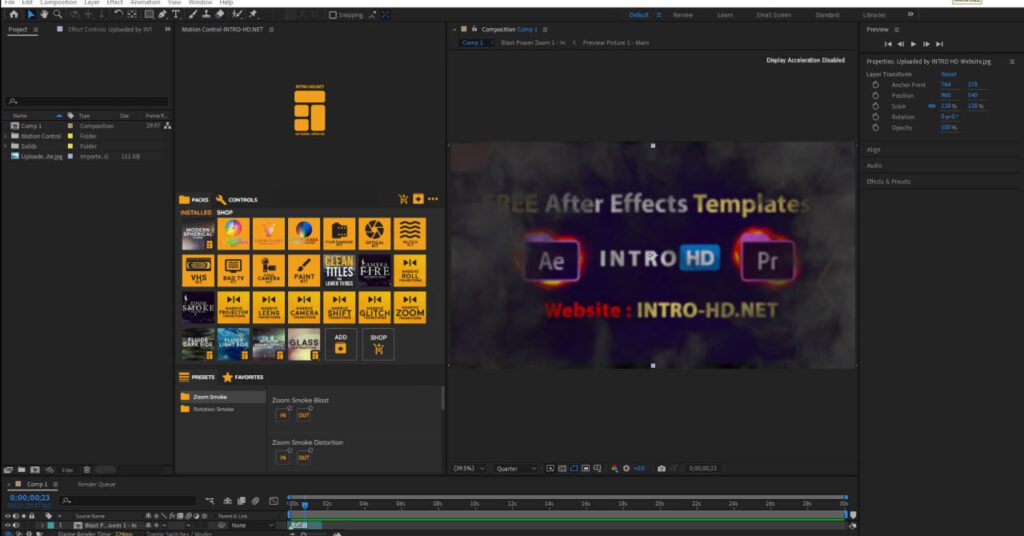Open the Bad TV kit pack
This screenshot has width=1024, height=536.
click(x=233, y=270)
